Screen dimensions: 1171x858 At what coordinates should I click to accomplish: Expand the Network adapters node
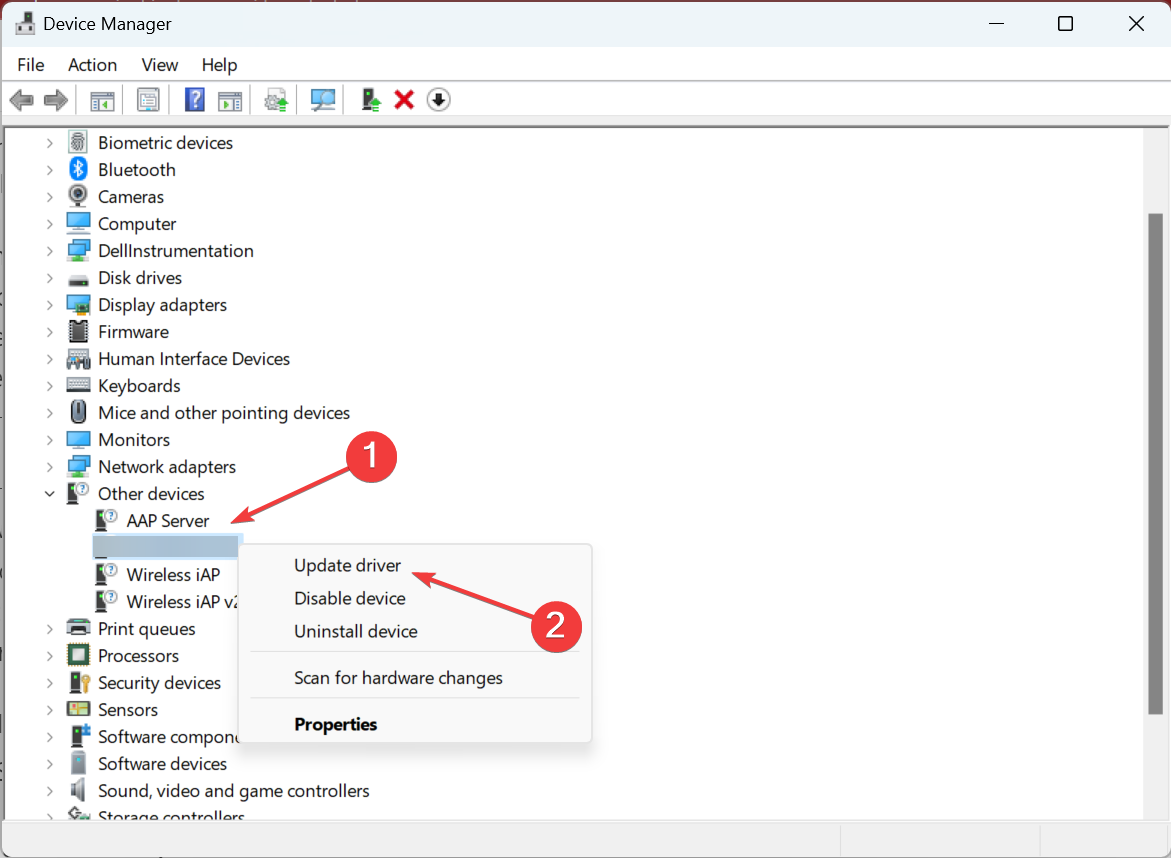point(50,467)
